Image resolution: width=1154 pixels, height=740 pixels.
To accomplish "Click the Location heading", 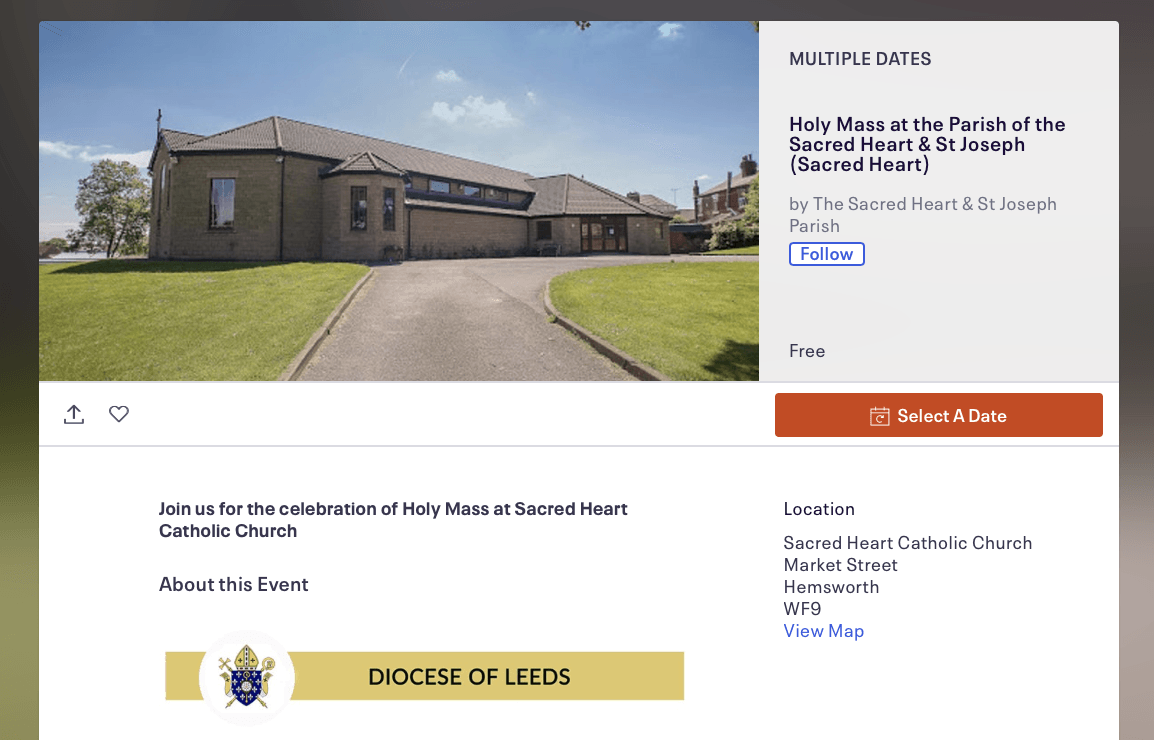I will pos(819,509).
